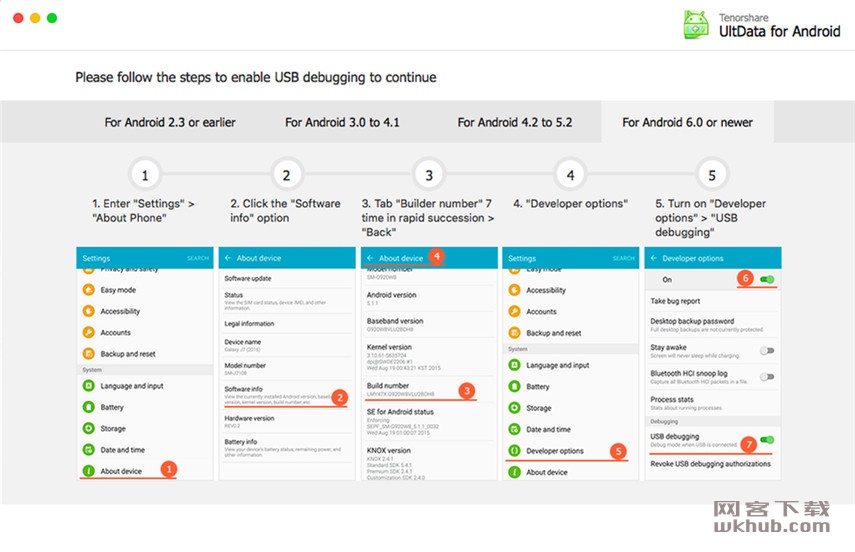Viewport: 855px width, 552px height.
Task: Click the Developer options icon in fourth screenshot
Action: tap(514, 451)
